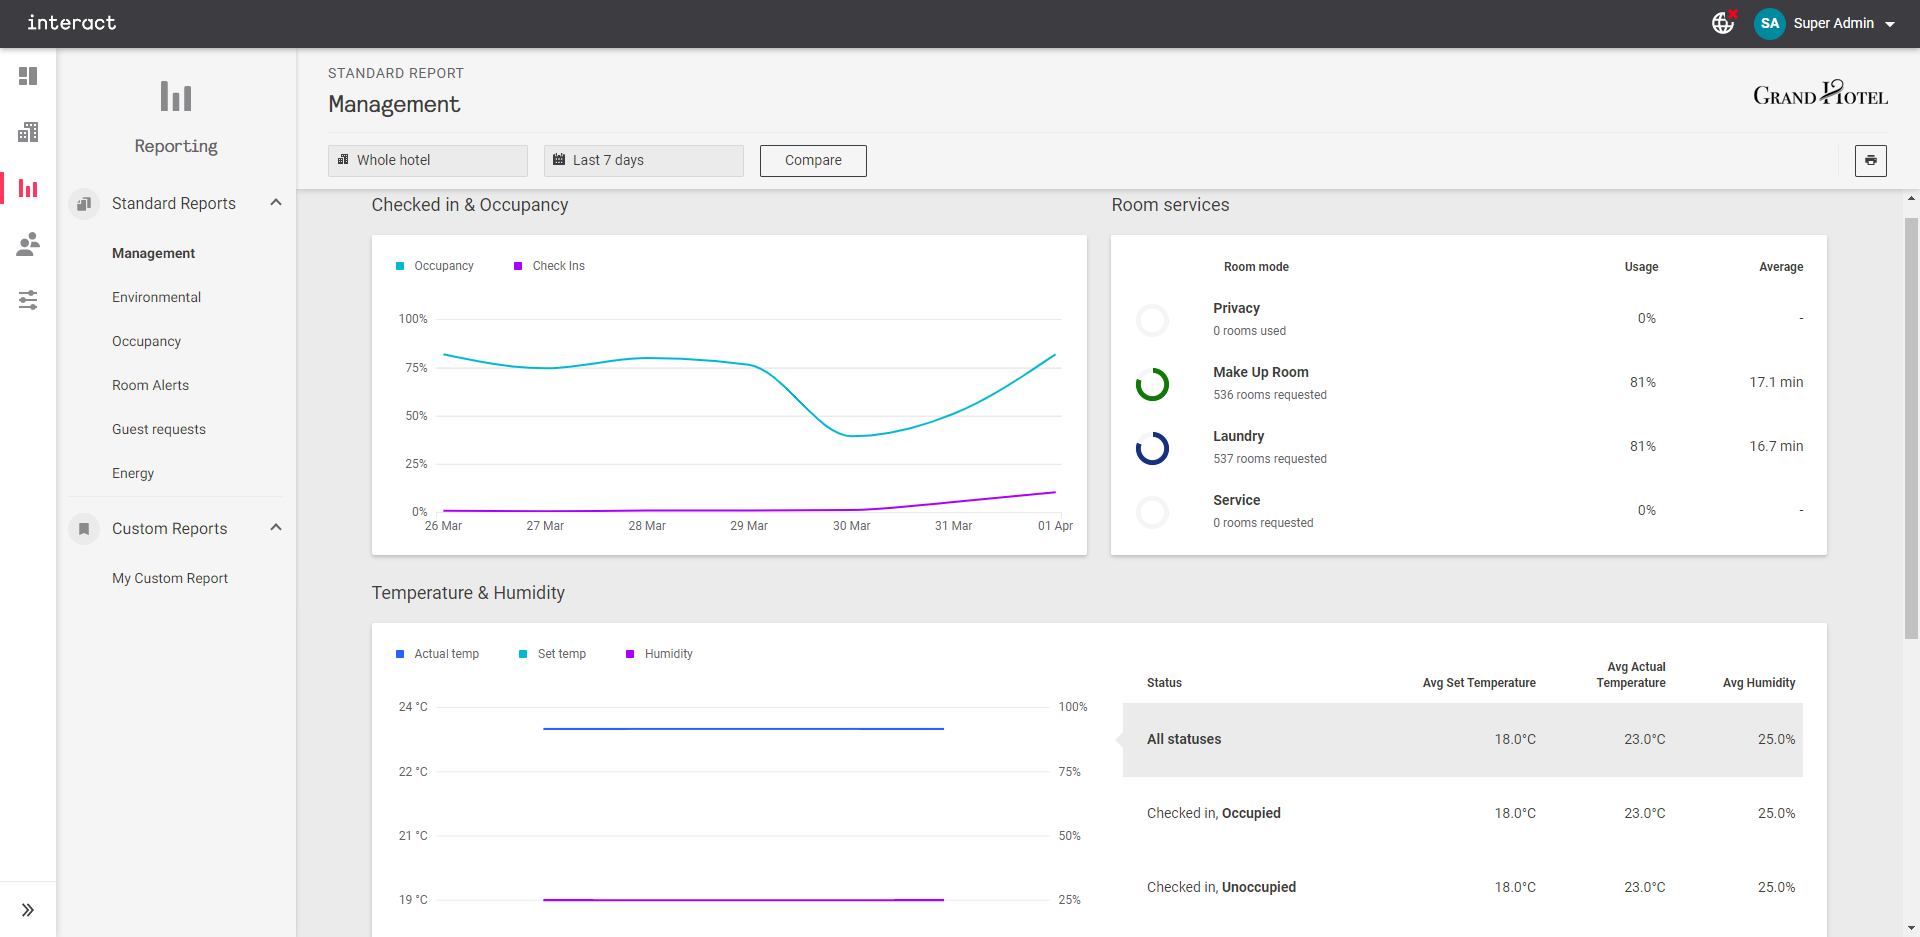1920x937 pixels.
Task: Select the reporting bar-chart icon in left rail
Action: coord(28,188)
